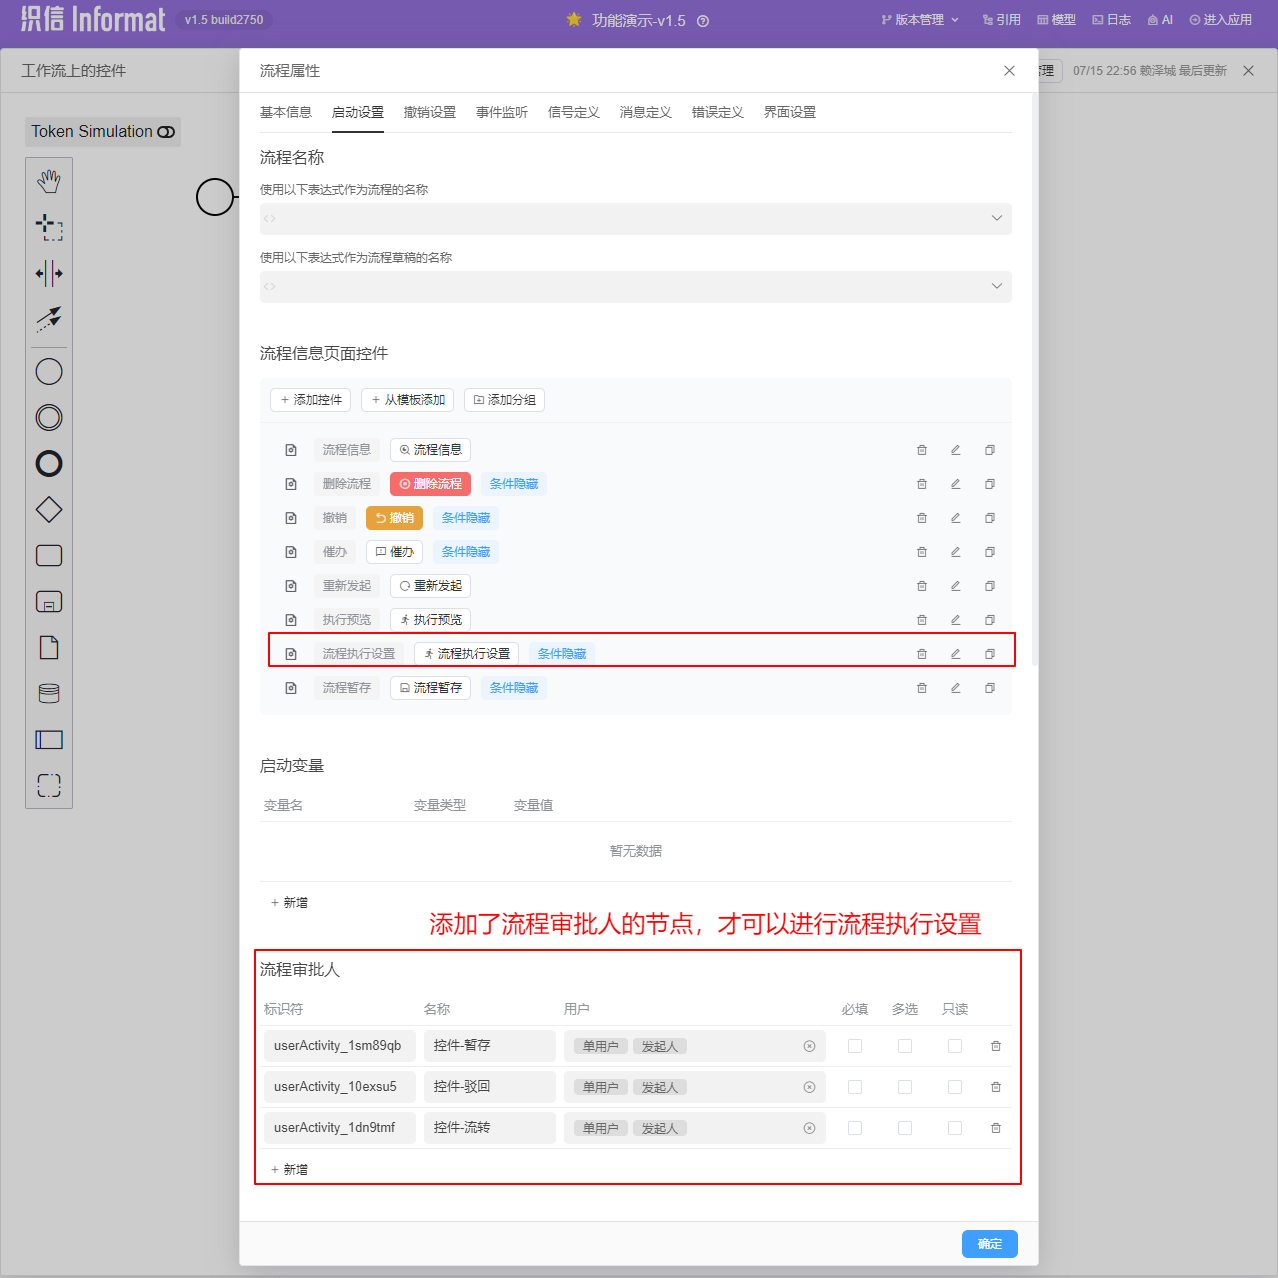1278x1278 pixels.
Task: Pick the global connect arrow tool
Action: (49, 319)
